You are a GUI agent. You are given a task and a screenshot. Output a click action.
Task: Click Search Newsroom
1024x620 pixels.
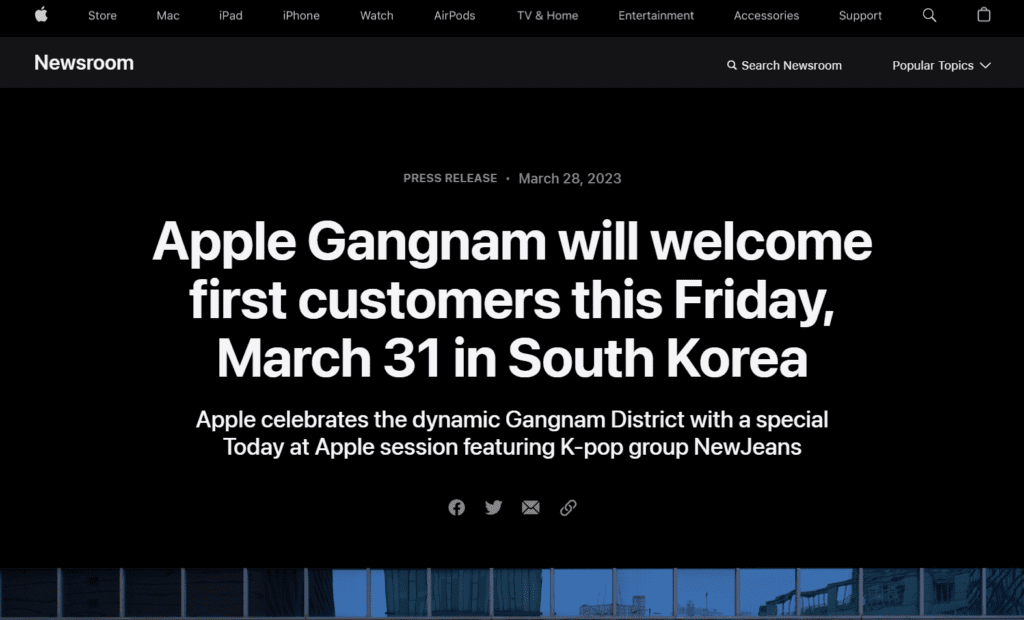pos(784,65)
